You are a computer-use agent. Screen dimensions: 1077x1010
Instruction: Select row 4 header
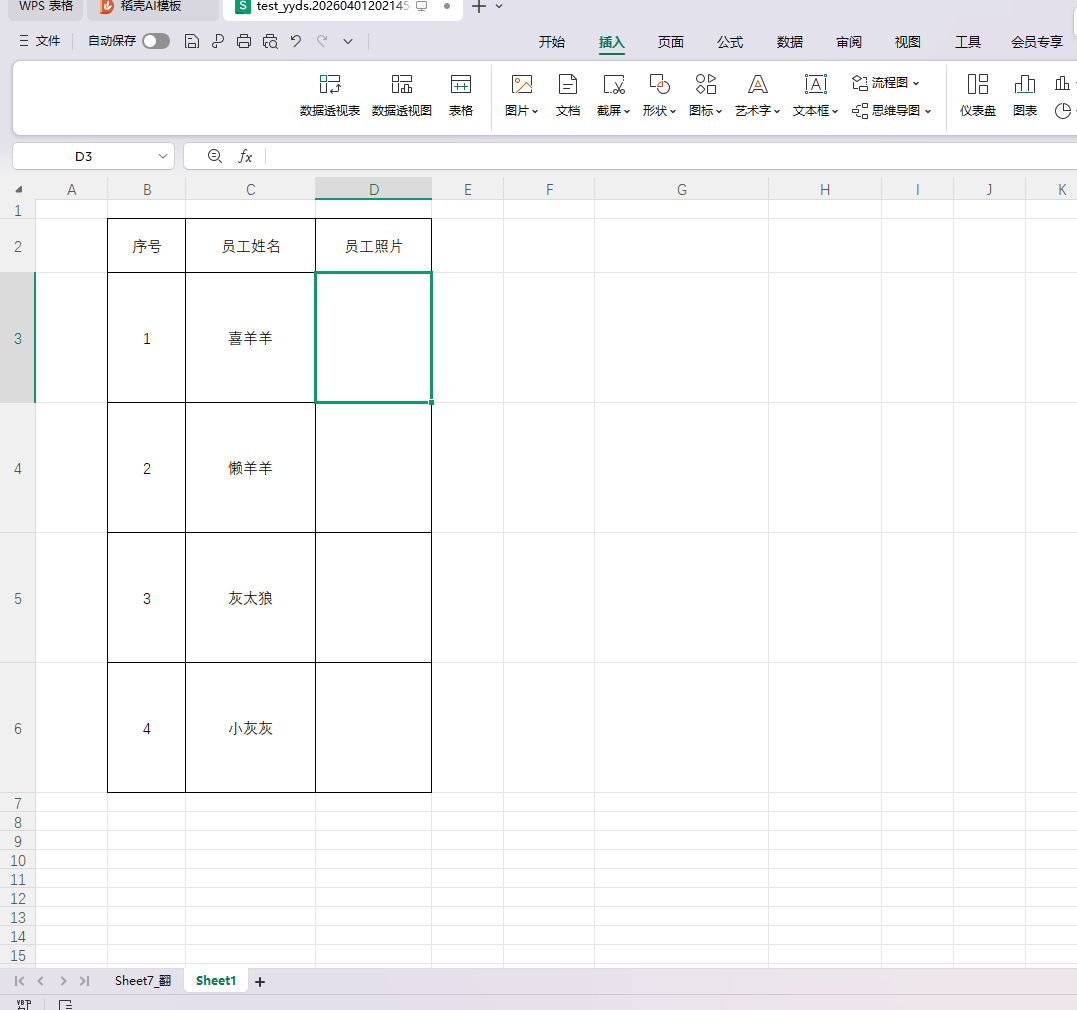18,468
